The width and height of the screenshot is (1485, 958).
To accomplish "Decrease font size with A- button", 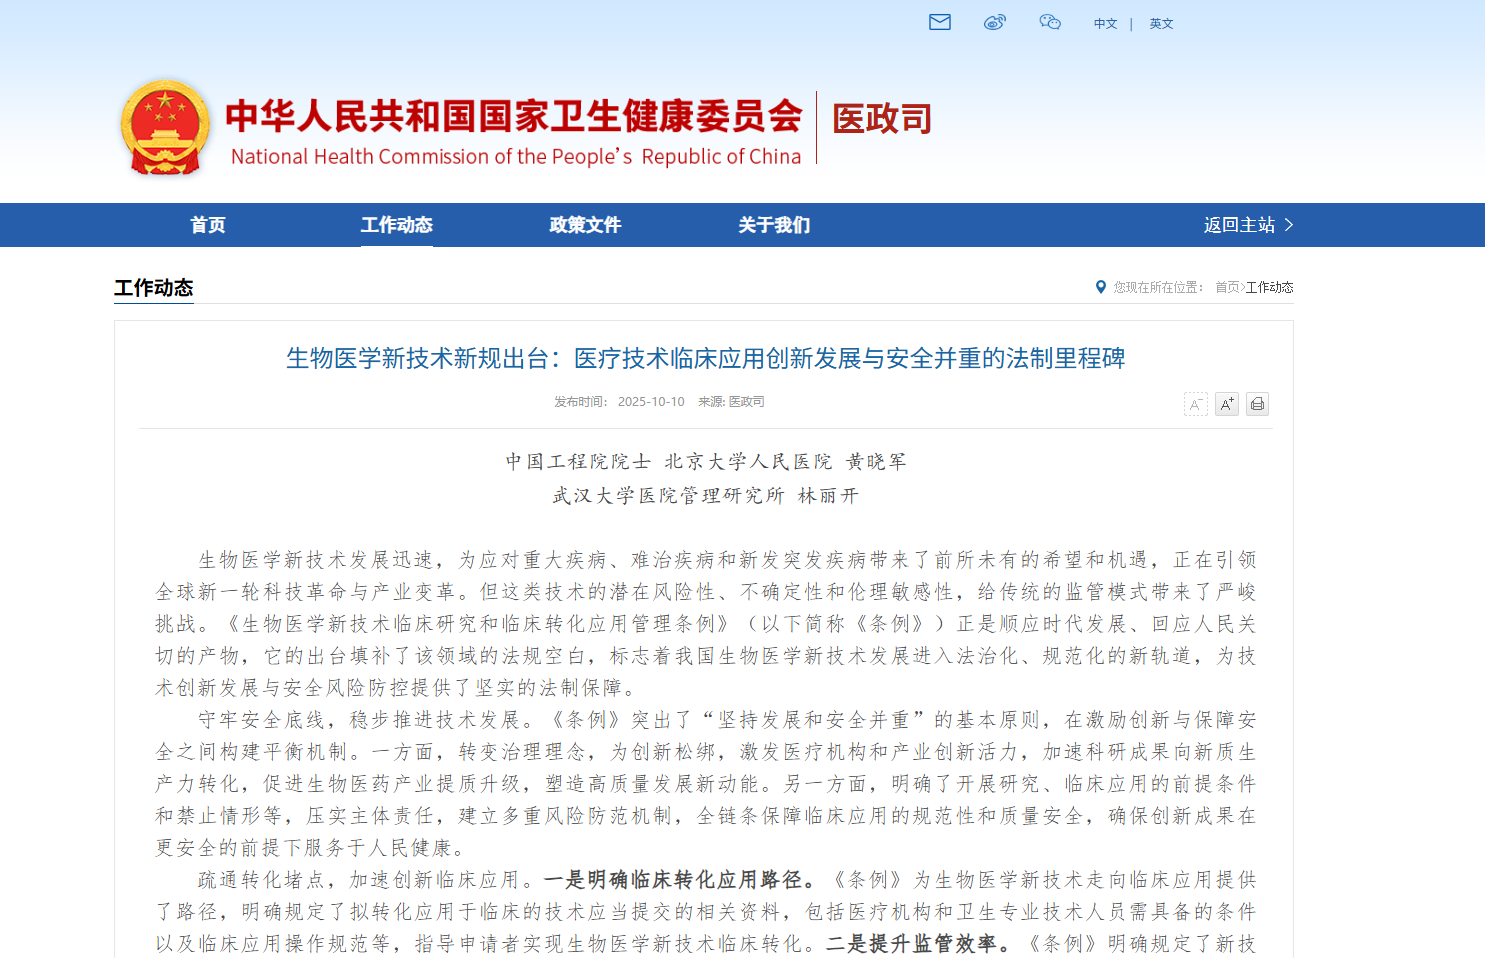I will click(1195, 404).
